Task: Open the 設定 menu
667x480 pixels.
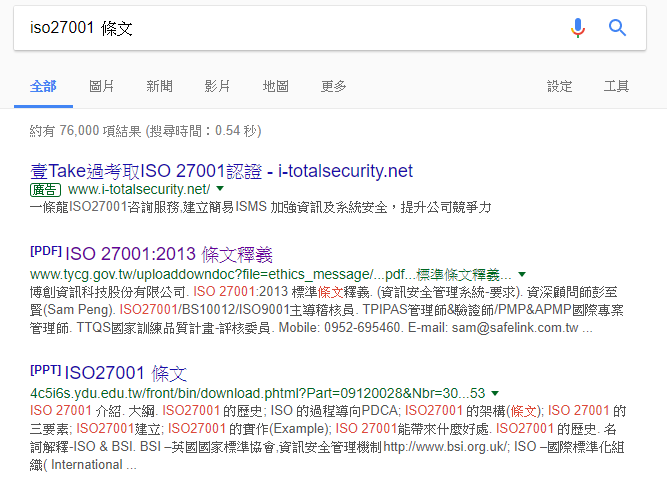Action: click(559, 86)
